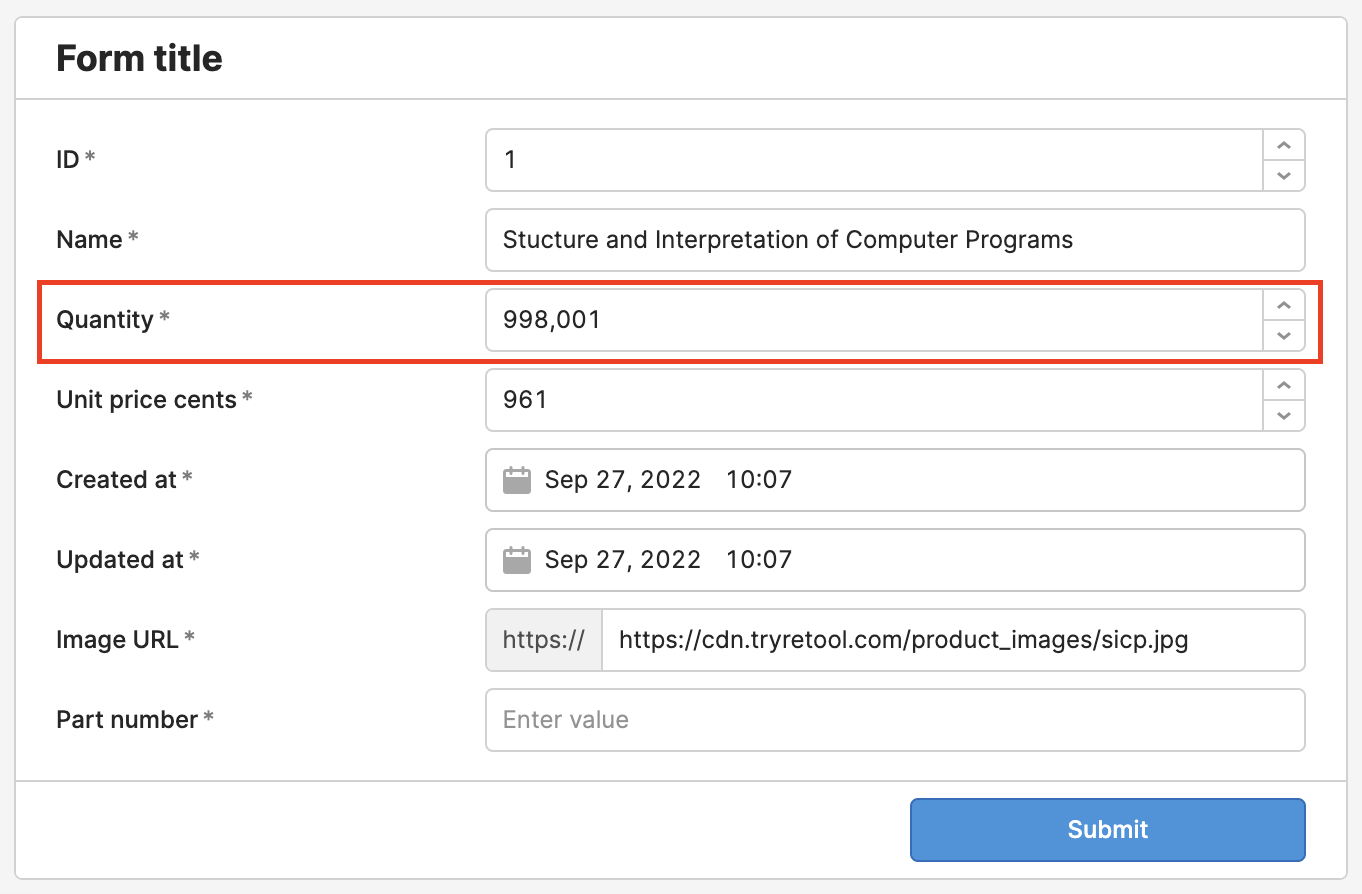This screenshot has height=894, width=1362.
Task: Increase Quantity using the up stepper
Action: [1284, 305]
